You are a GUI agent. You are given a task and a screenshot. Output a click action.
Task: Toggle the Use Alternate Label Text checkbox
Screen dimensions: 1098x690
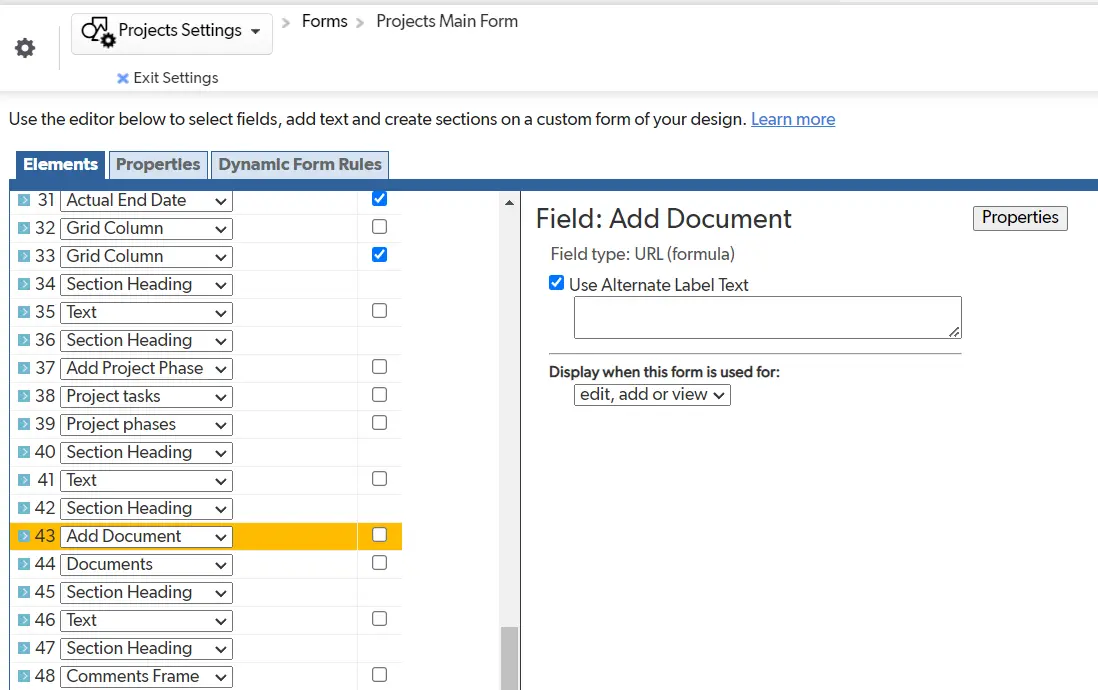(x=557, y=283)
